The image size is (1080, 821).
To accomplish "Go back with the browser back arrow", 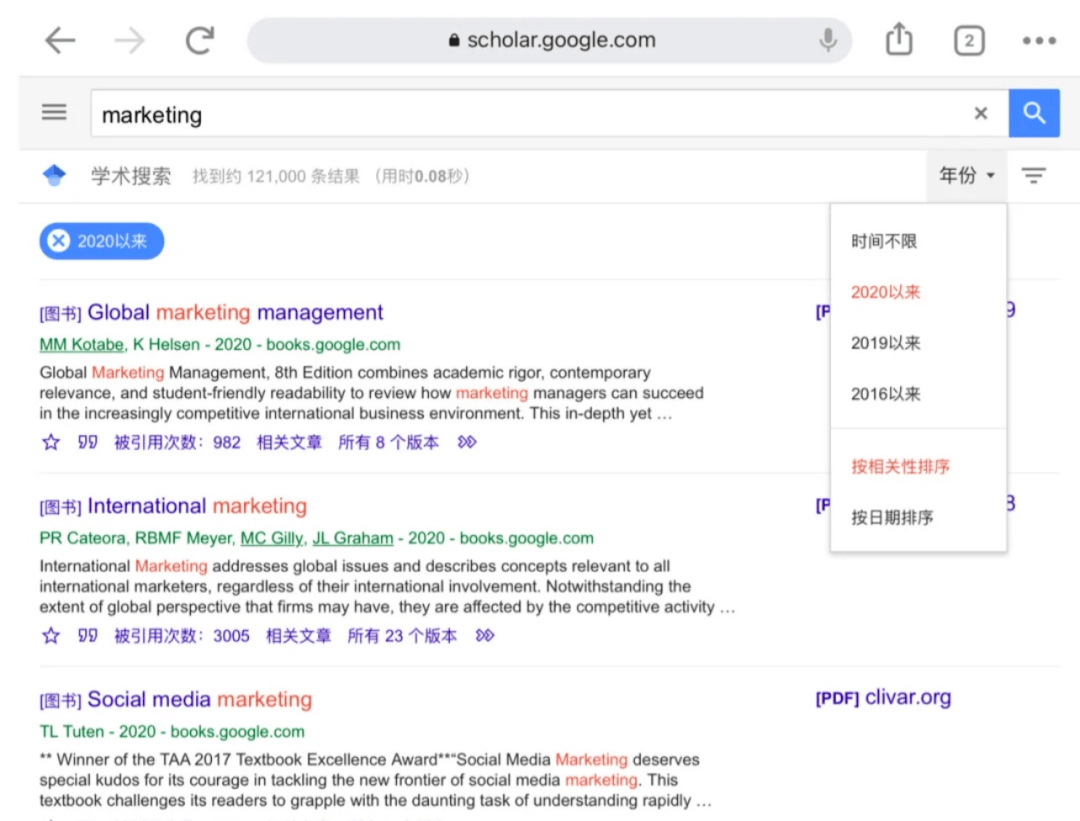I will point(60,41).
